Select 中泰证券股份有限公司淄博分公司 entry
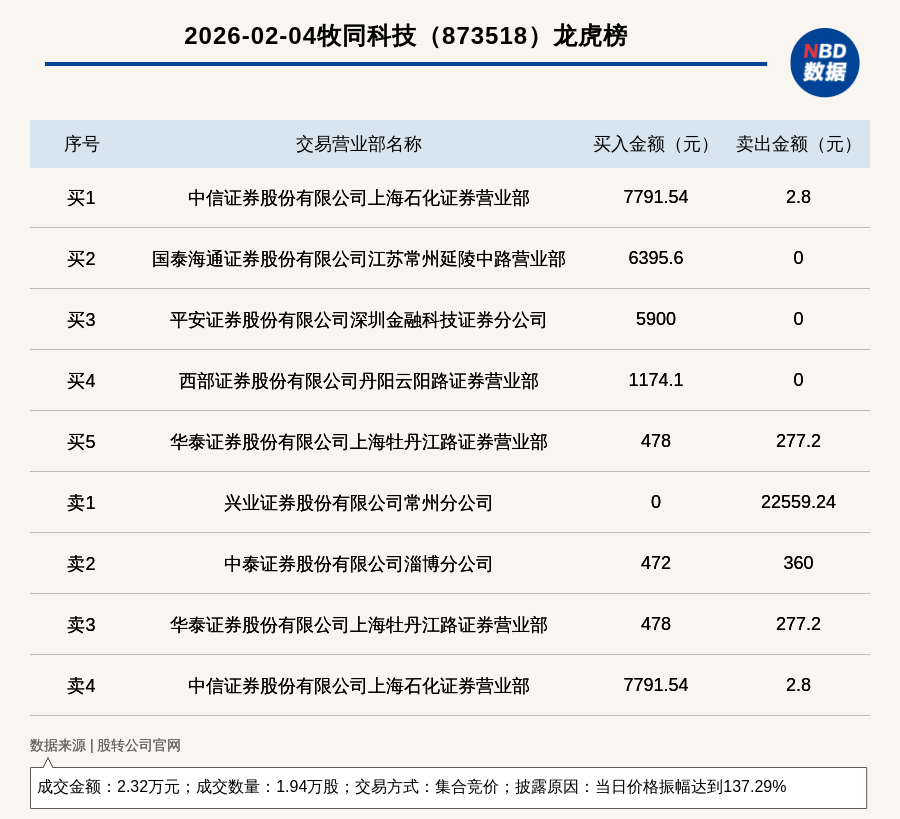 (x=358, y=564)
